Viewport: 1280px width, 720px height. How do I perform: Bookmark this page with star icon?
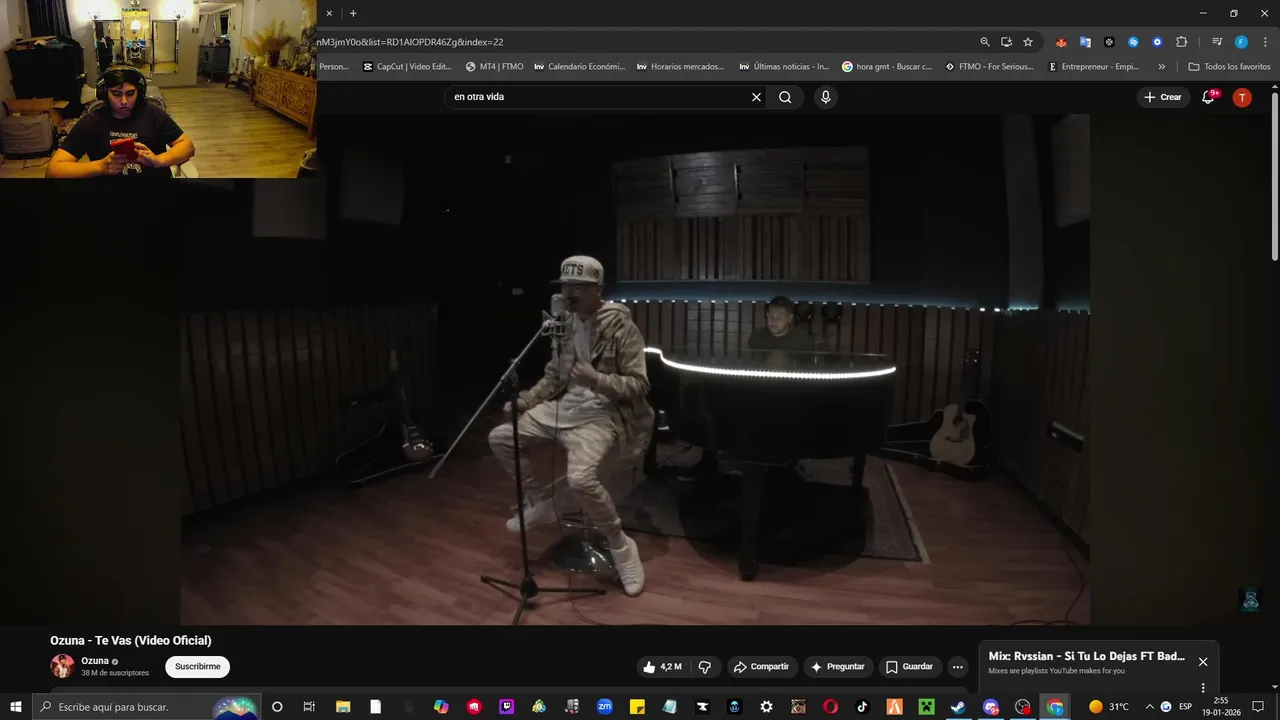point(1028,42)
